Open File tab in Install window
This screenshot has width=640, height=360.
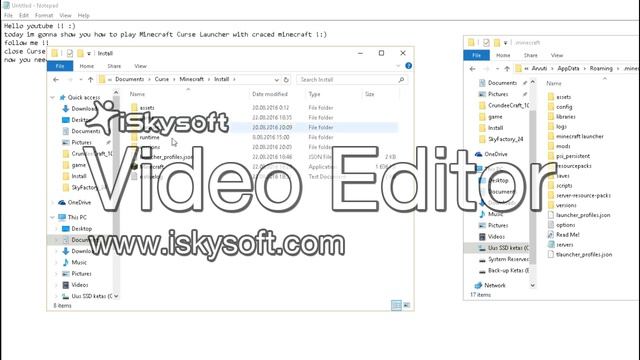[x=60, y=66]
